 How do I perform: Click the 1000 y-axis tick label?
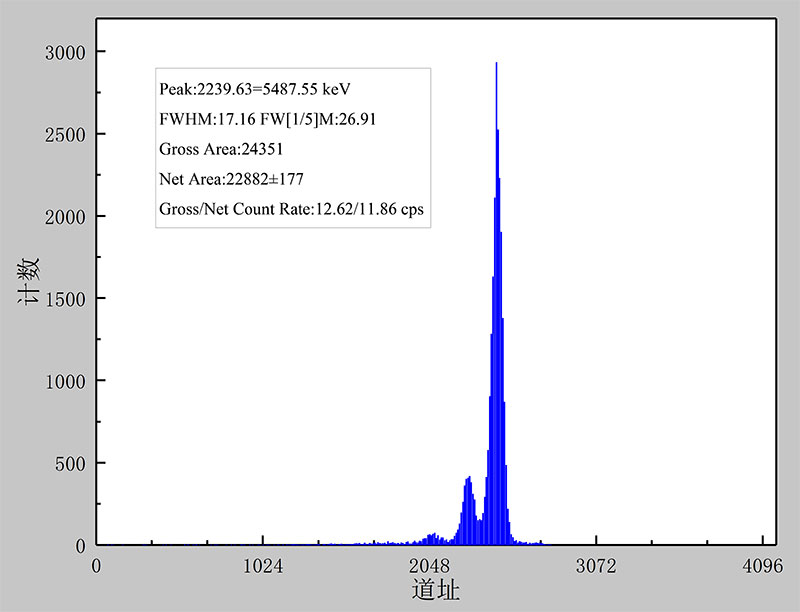67,381
